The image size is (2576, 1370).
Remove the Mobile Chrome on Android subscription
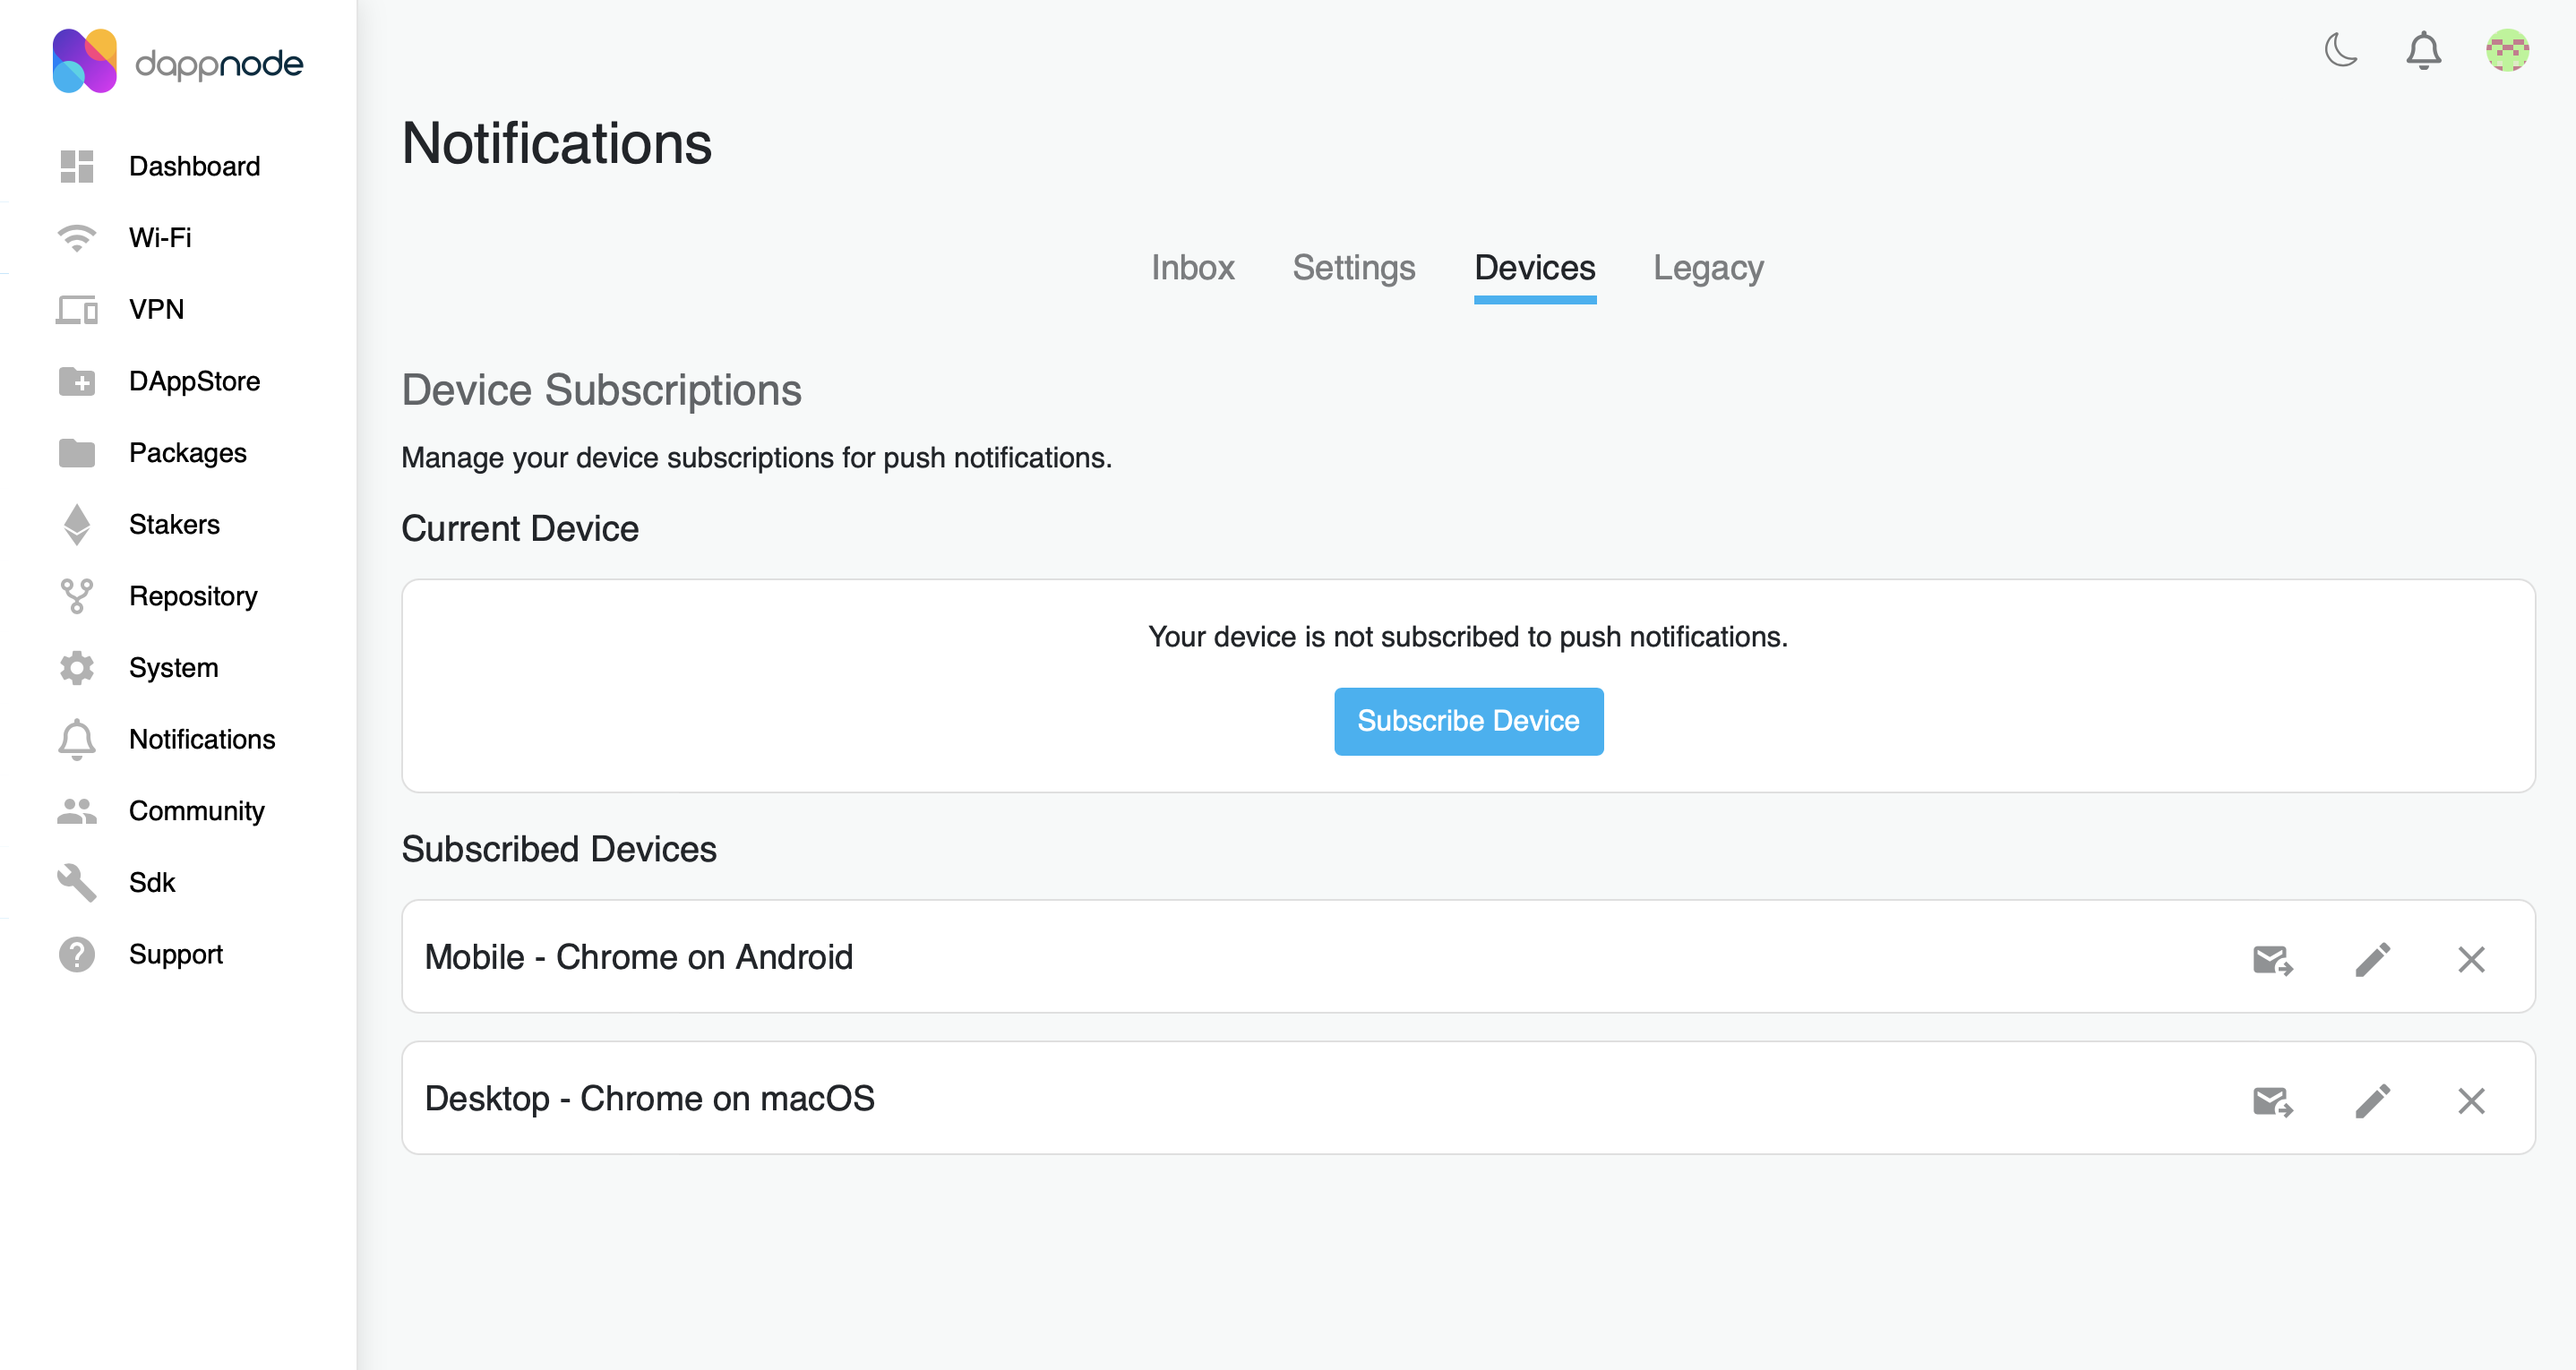coord(2471,959)
